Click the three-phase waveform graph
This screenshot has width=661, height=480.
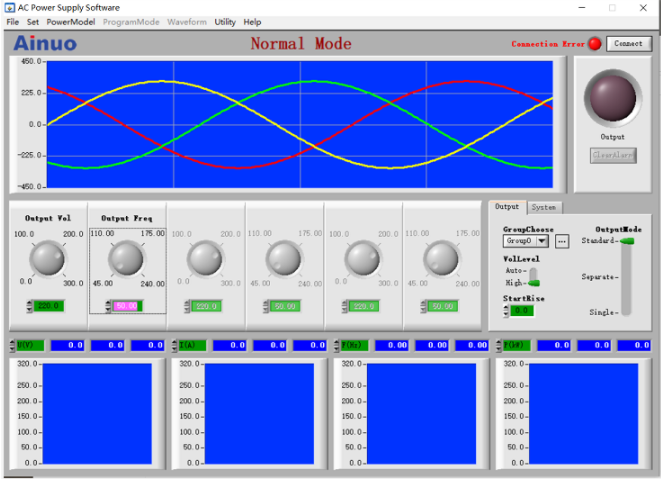coord(300,124)
